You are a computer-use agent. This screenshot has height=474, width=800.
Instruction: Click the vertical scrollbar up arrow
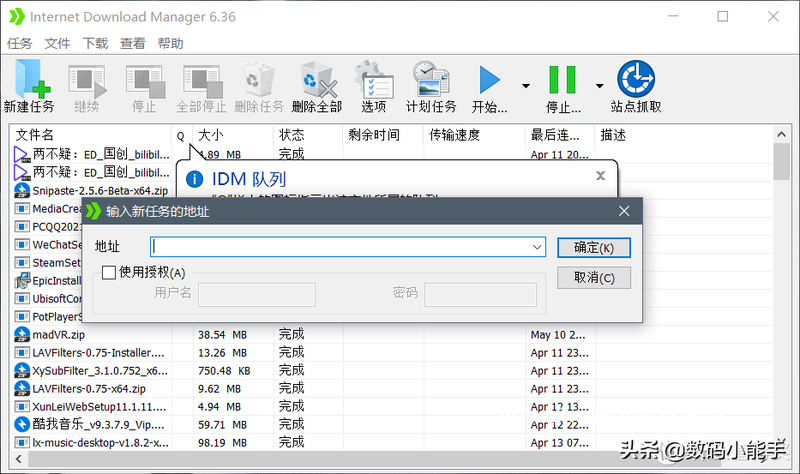pyautogui.click(x=781, y=135)
